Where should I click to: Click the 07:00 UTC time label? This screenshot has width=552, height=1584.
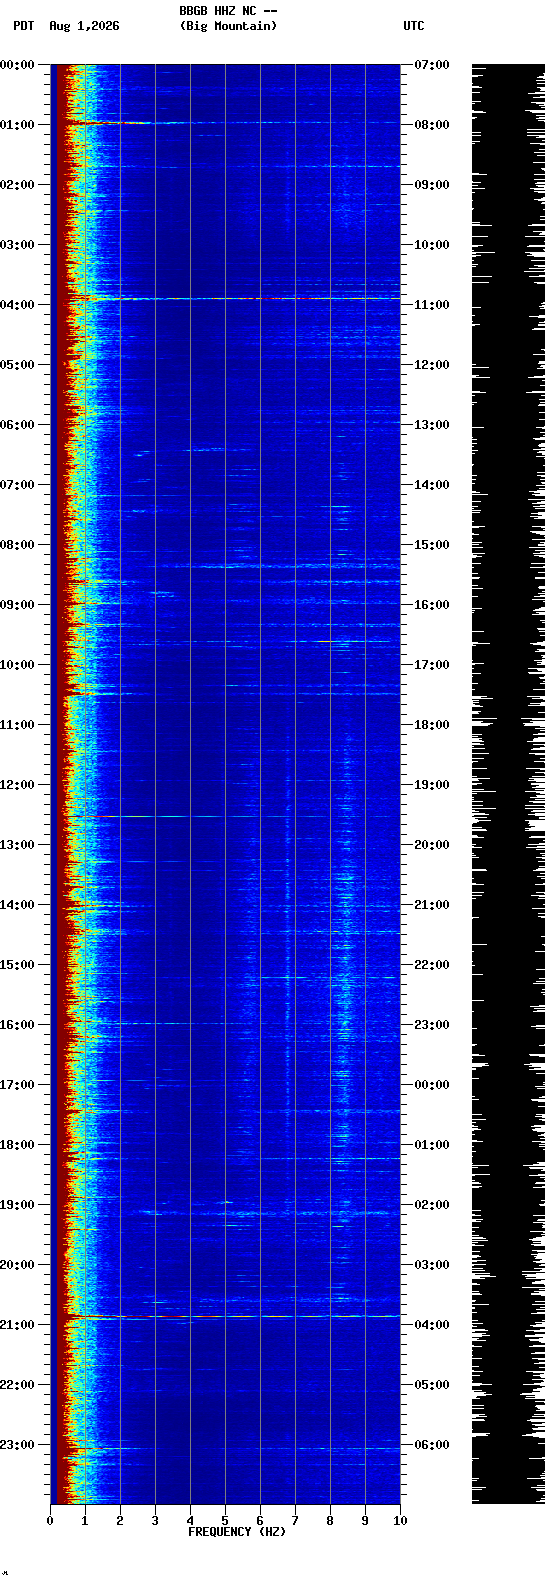[x=432, y=65]
